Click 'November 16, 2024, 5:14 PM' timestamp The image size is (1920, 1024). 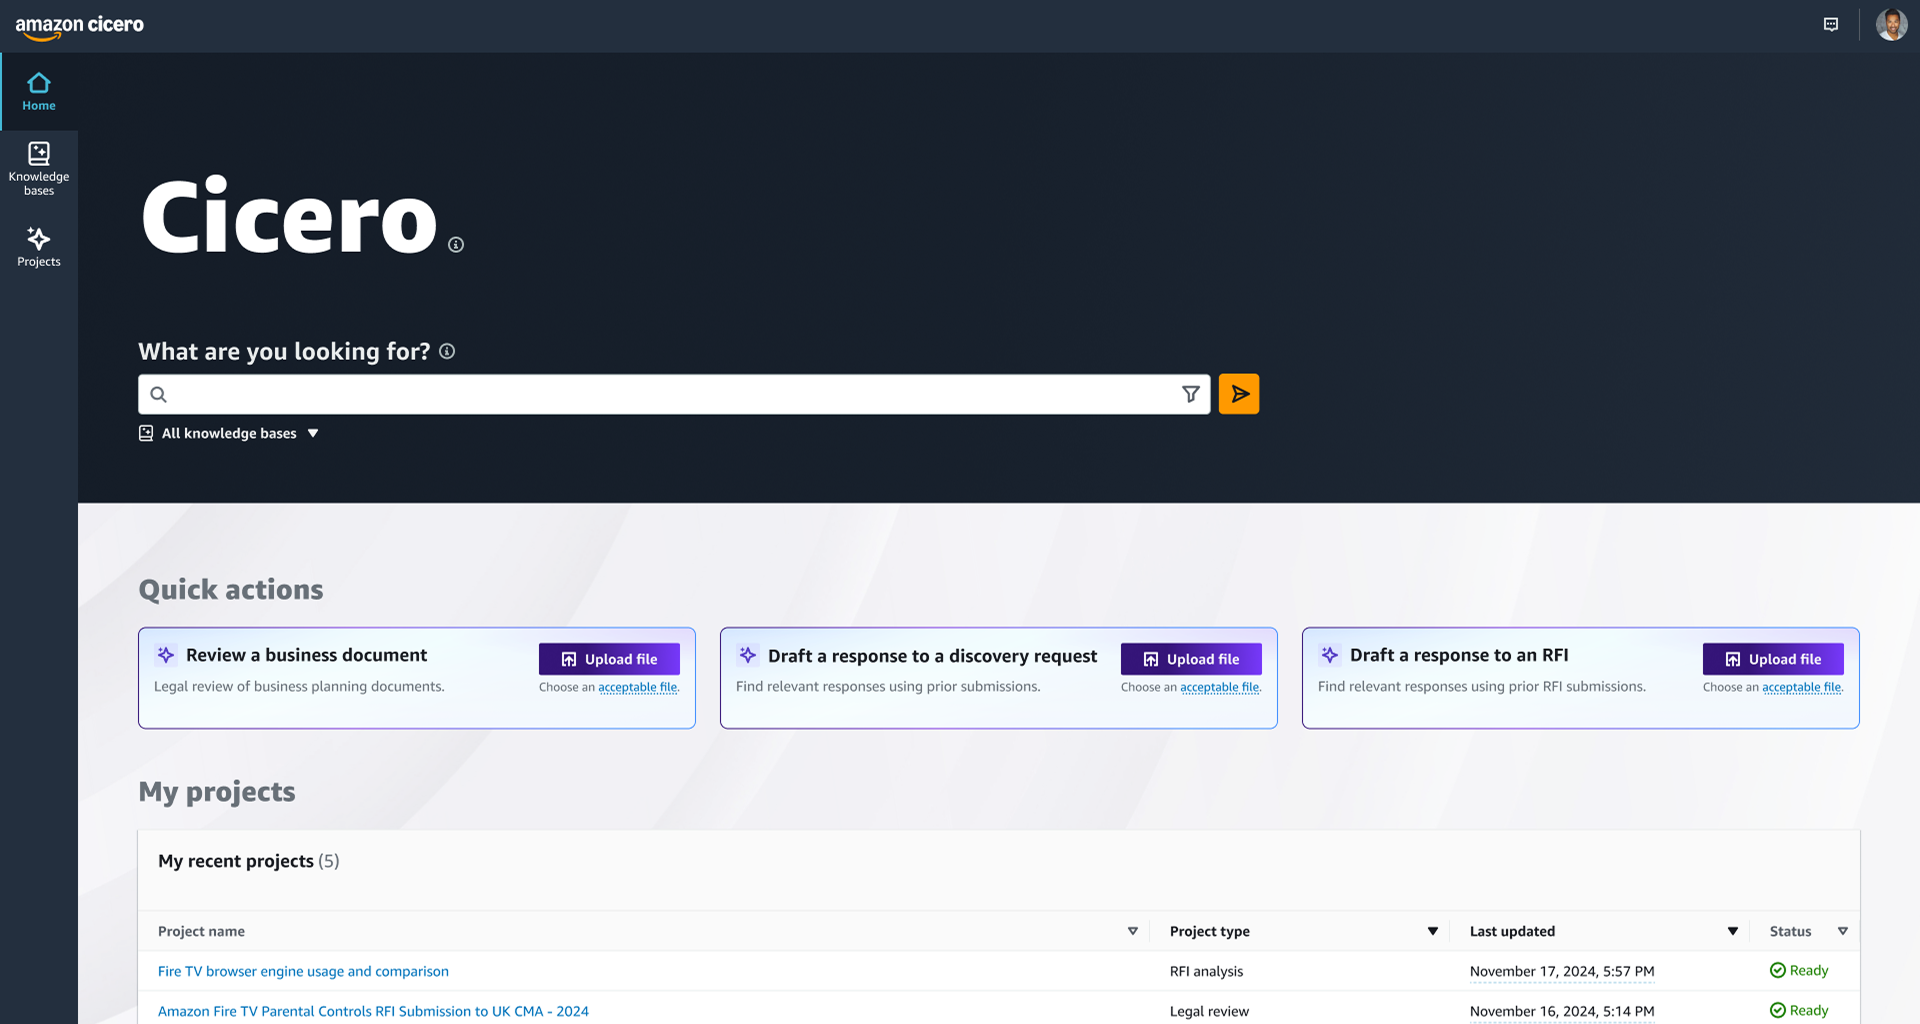click(1562, 1011)
